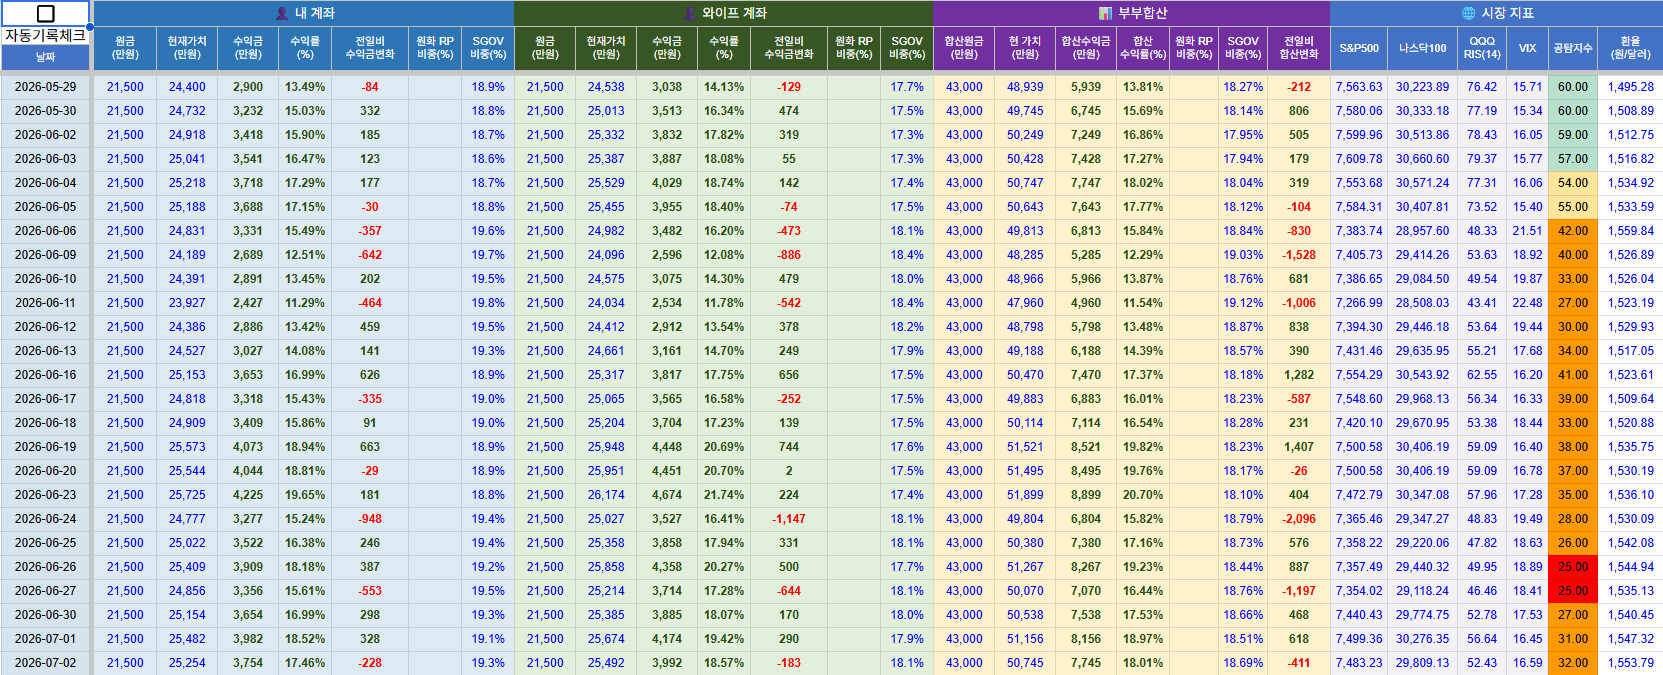The width and height of the screenshot is (1663, 675).
Task: Click the exchange rate value 1,495.28
Action: [x=1630, y=87]
